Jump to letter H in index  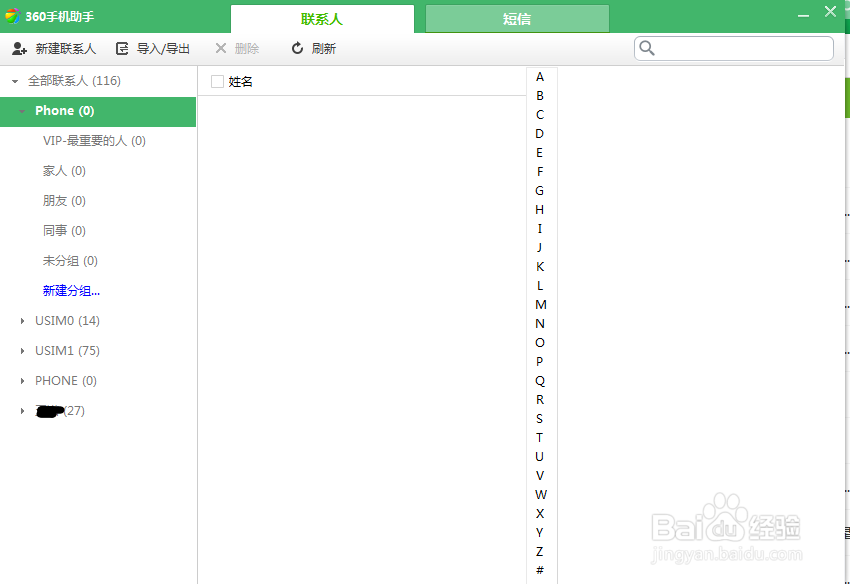(x=540, y=210)
